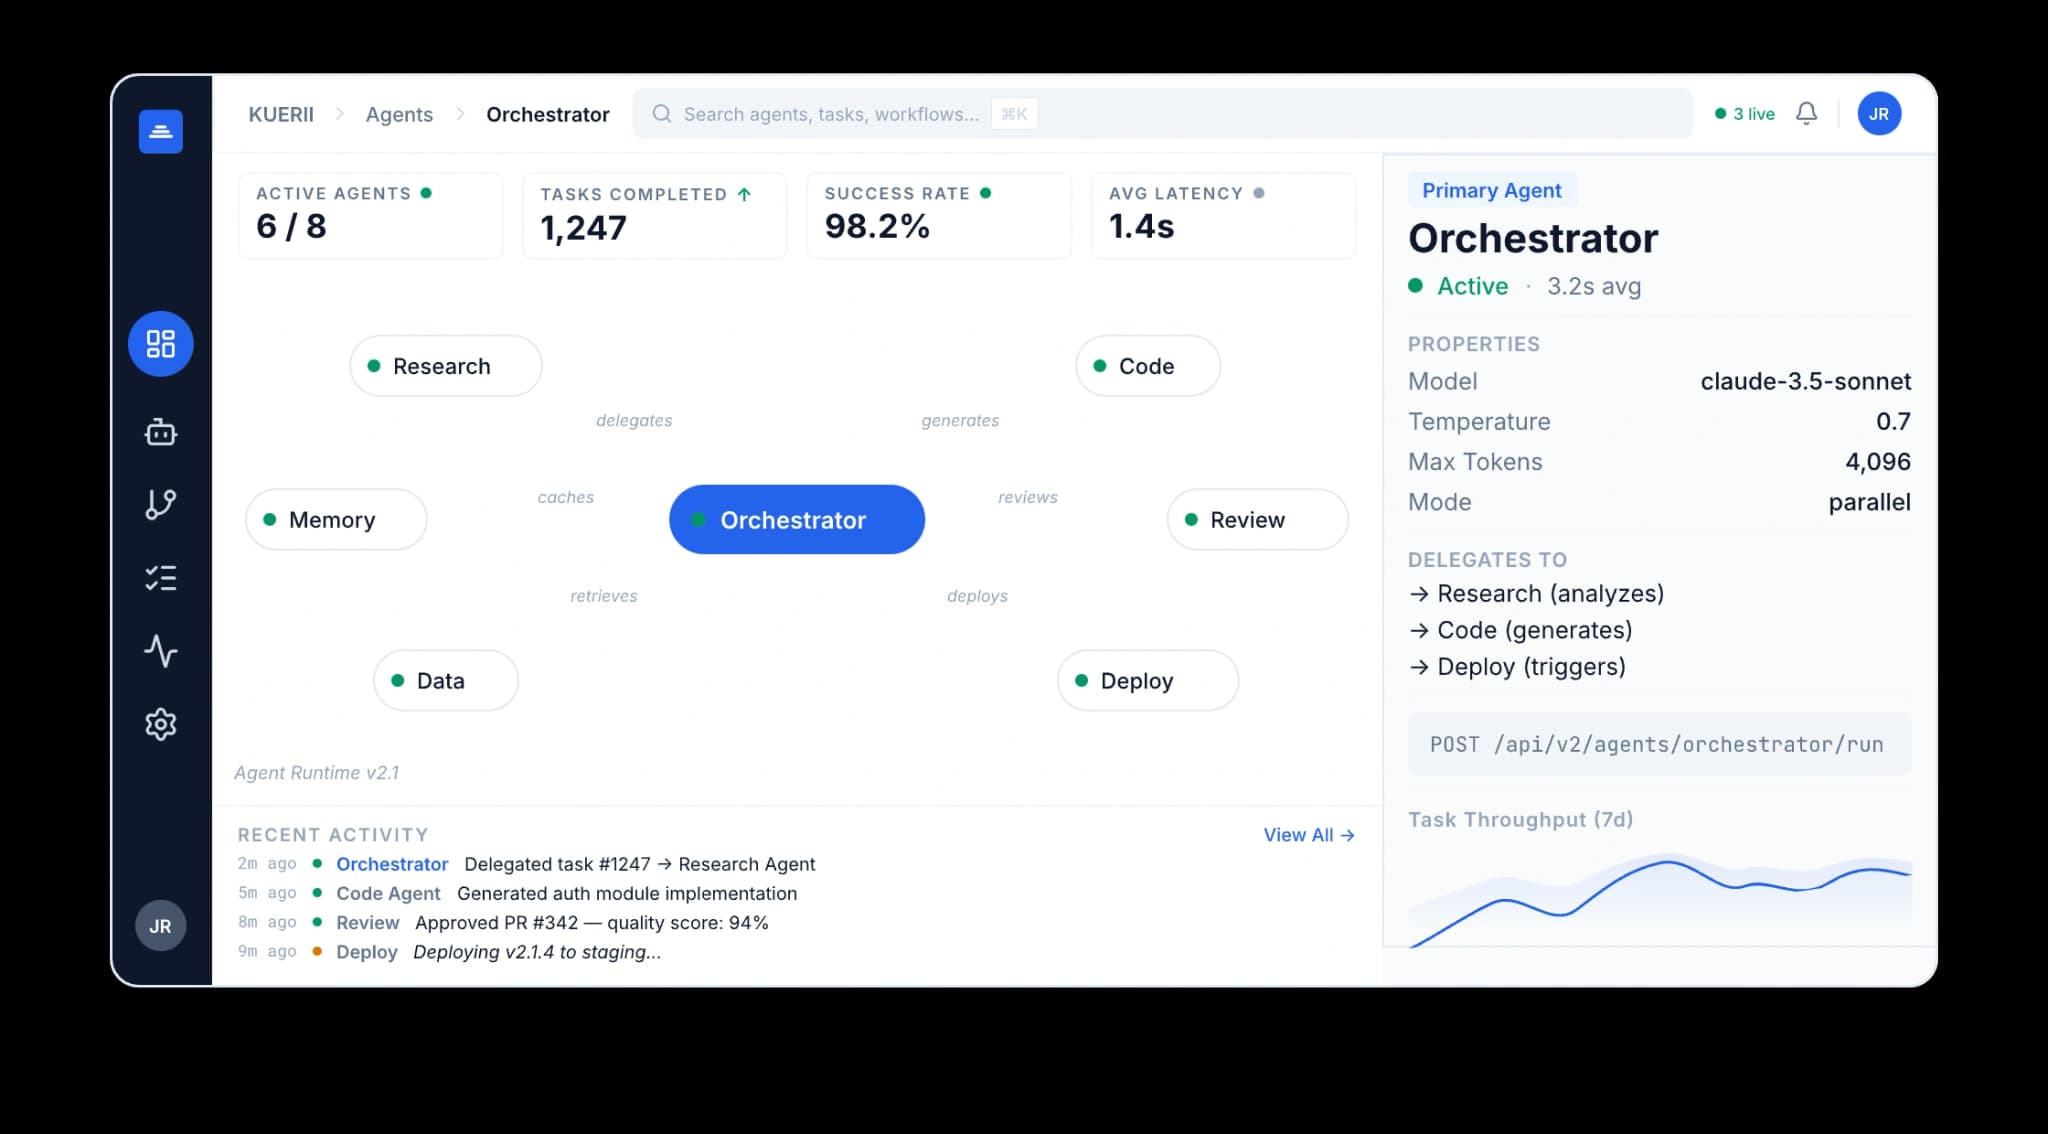Viewport: 2048px width, 1134px height.
Task: Open Settings from the gear icon
Action: click(160, 724)
